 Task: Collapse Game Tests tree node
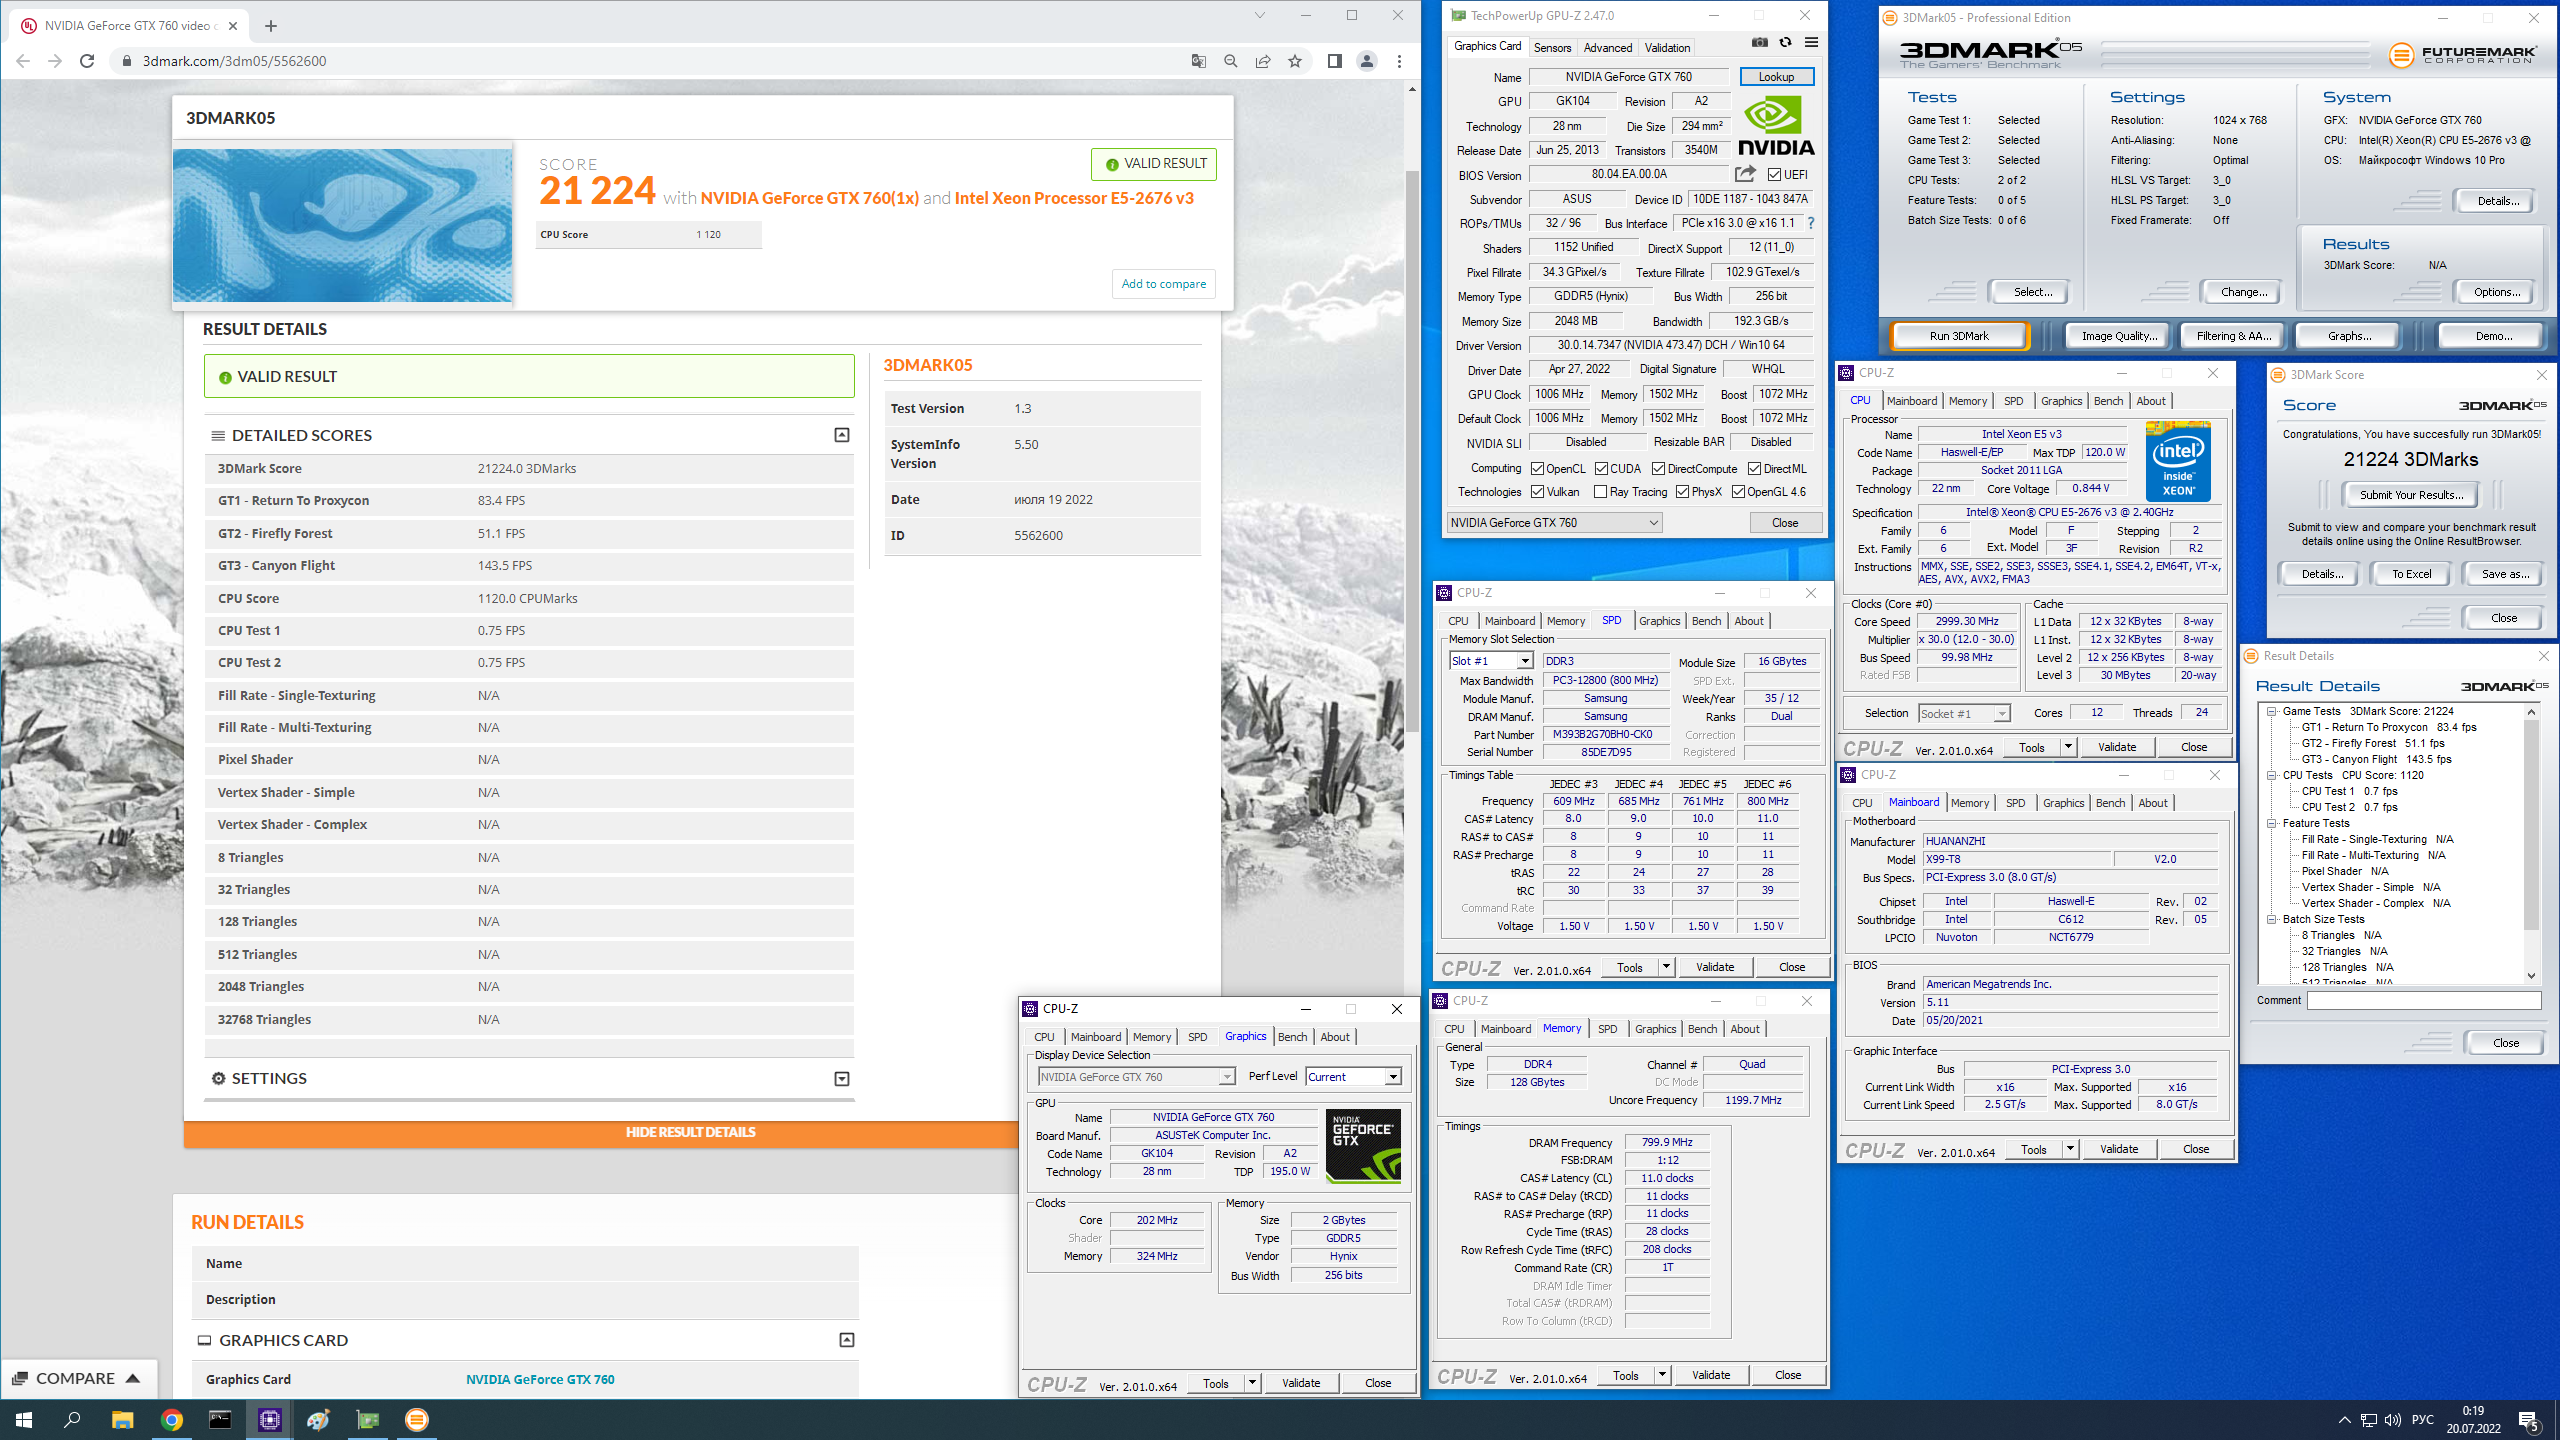2271,711
